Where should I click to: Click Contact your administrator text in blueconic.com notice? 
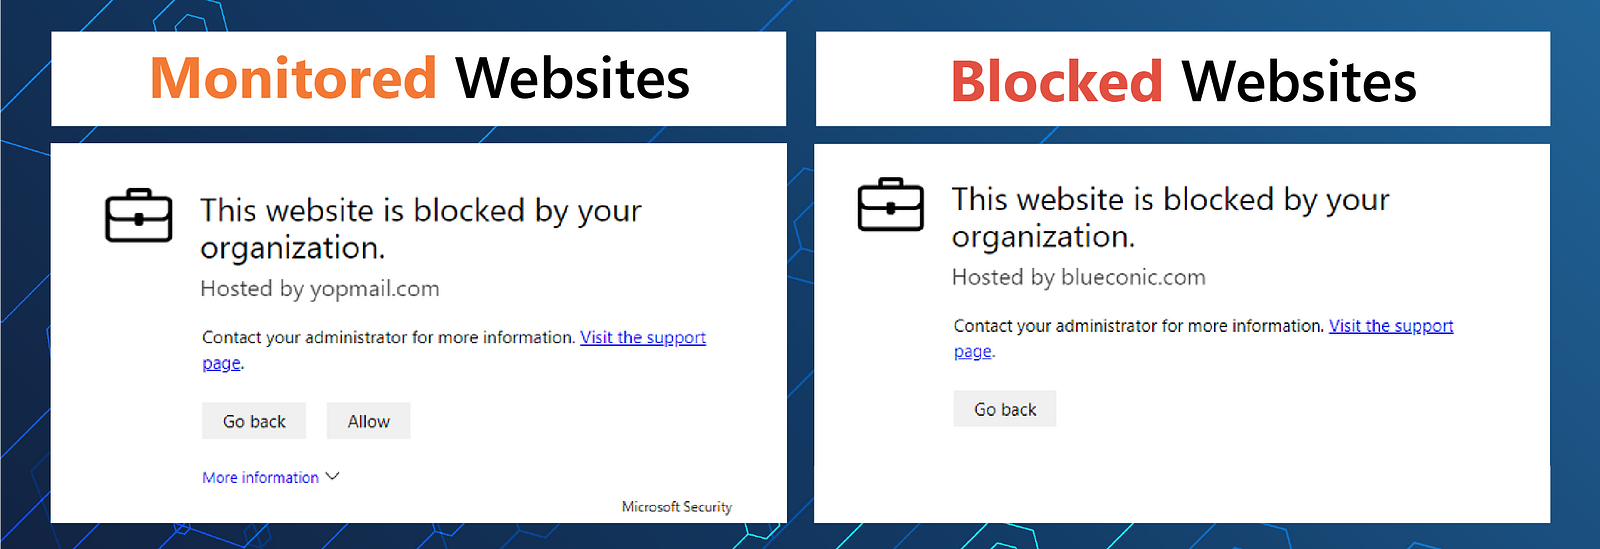pos(1139,326)
